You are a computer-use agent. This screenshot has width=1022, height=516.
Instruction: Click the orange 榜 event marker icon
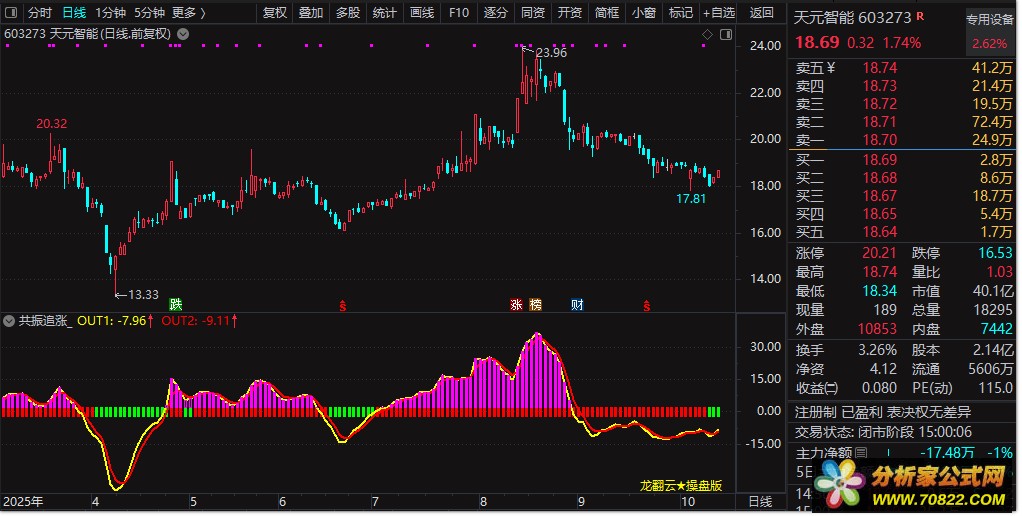(536, 304)
